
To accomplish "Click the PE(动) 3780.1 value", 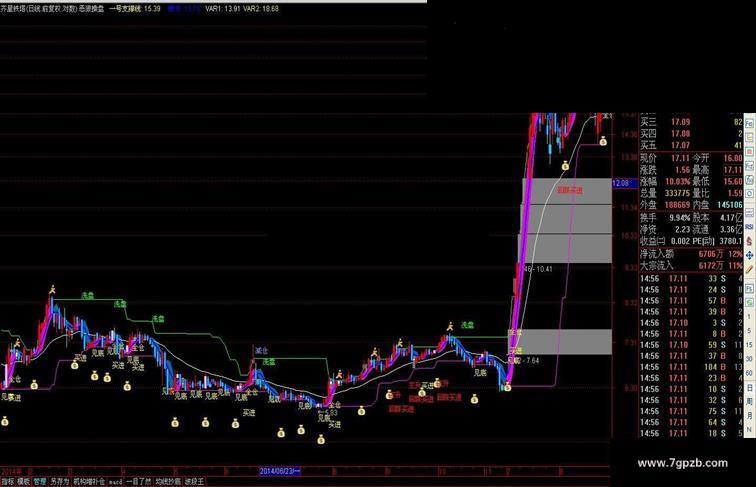I will coord(731,241).
